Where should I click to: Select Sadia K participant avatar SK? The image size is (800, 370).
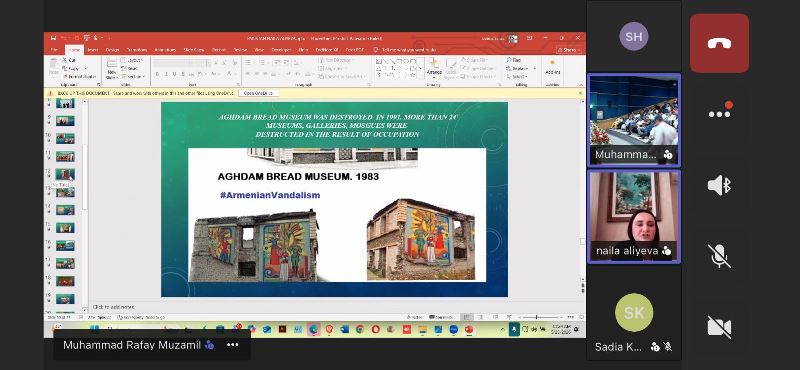634,312
